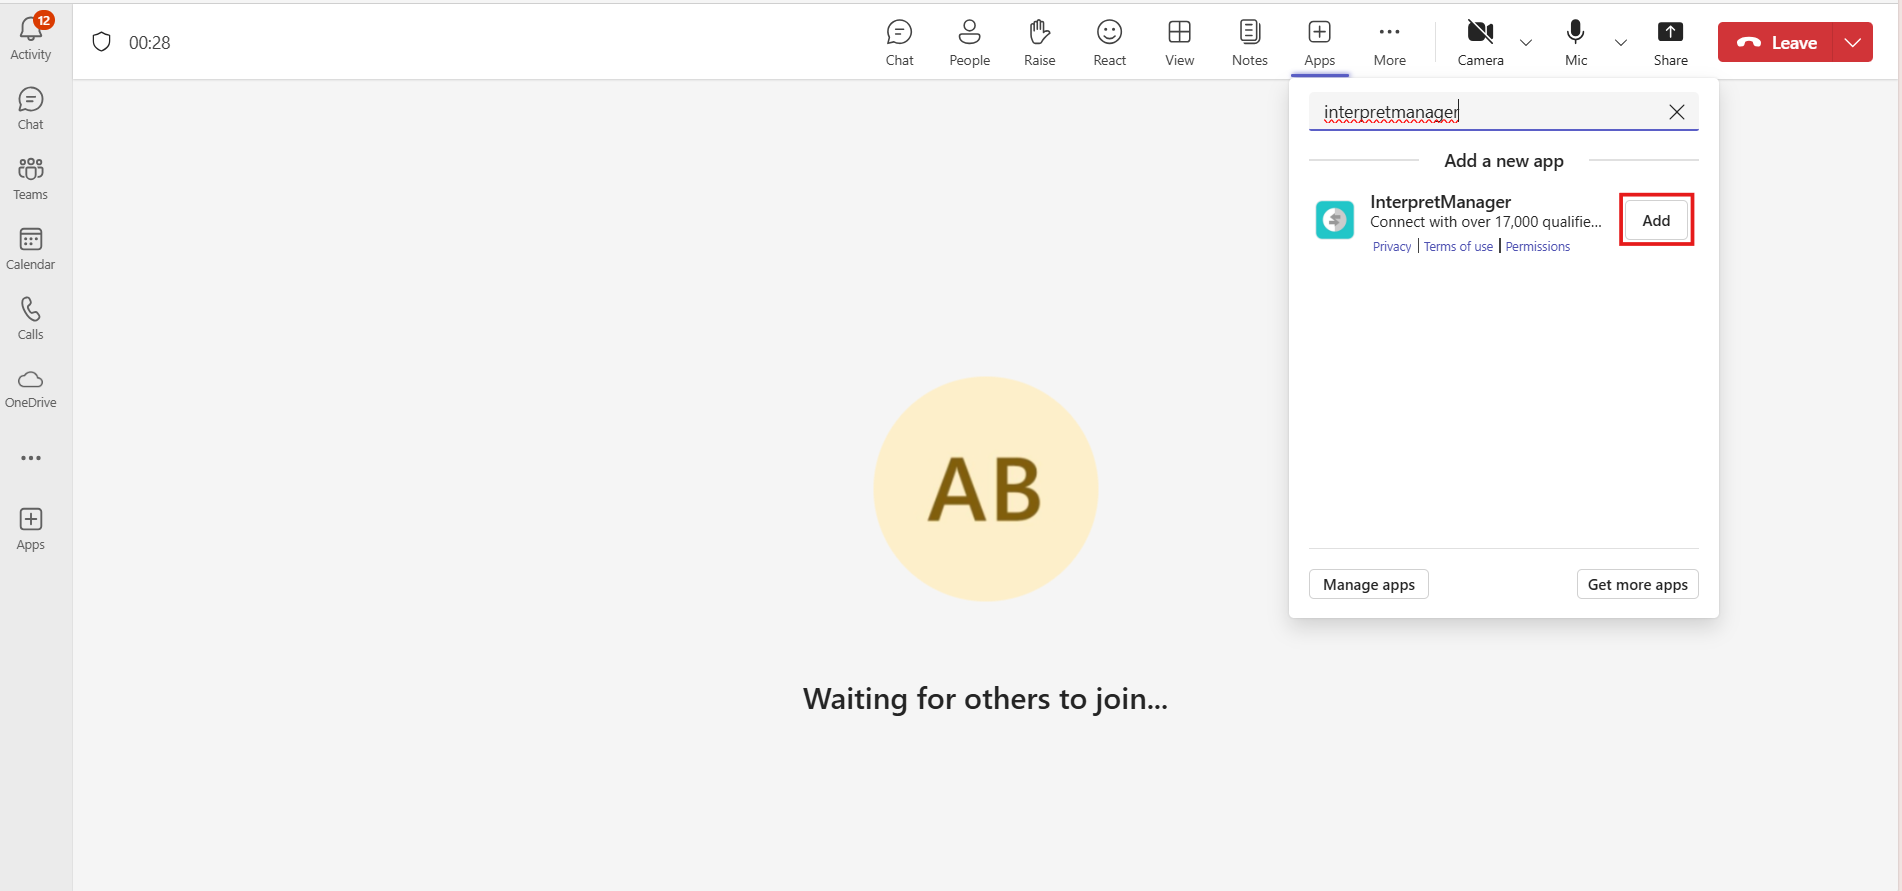Image resolution: width=1902 pixels, height=891 pixels.
Task: Raise your hand in the meeting
Action: tap(1039, 43)
